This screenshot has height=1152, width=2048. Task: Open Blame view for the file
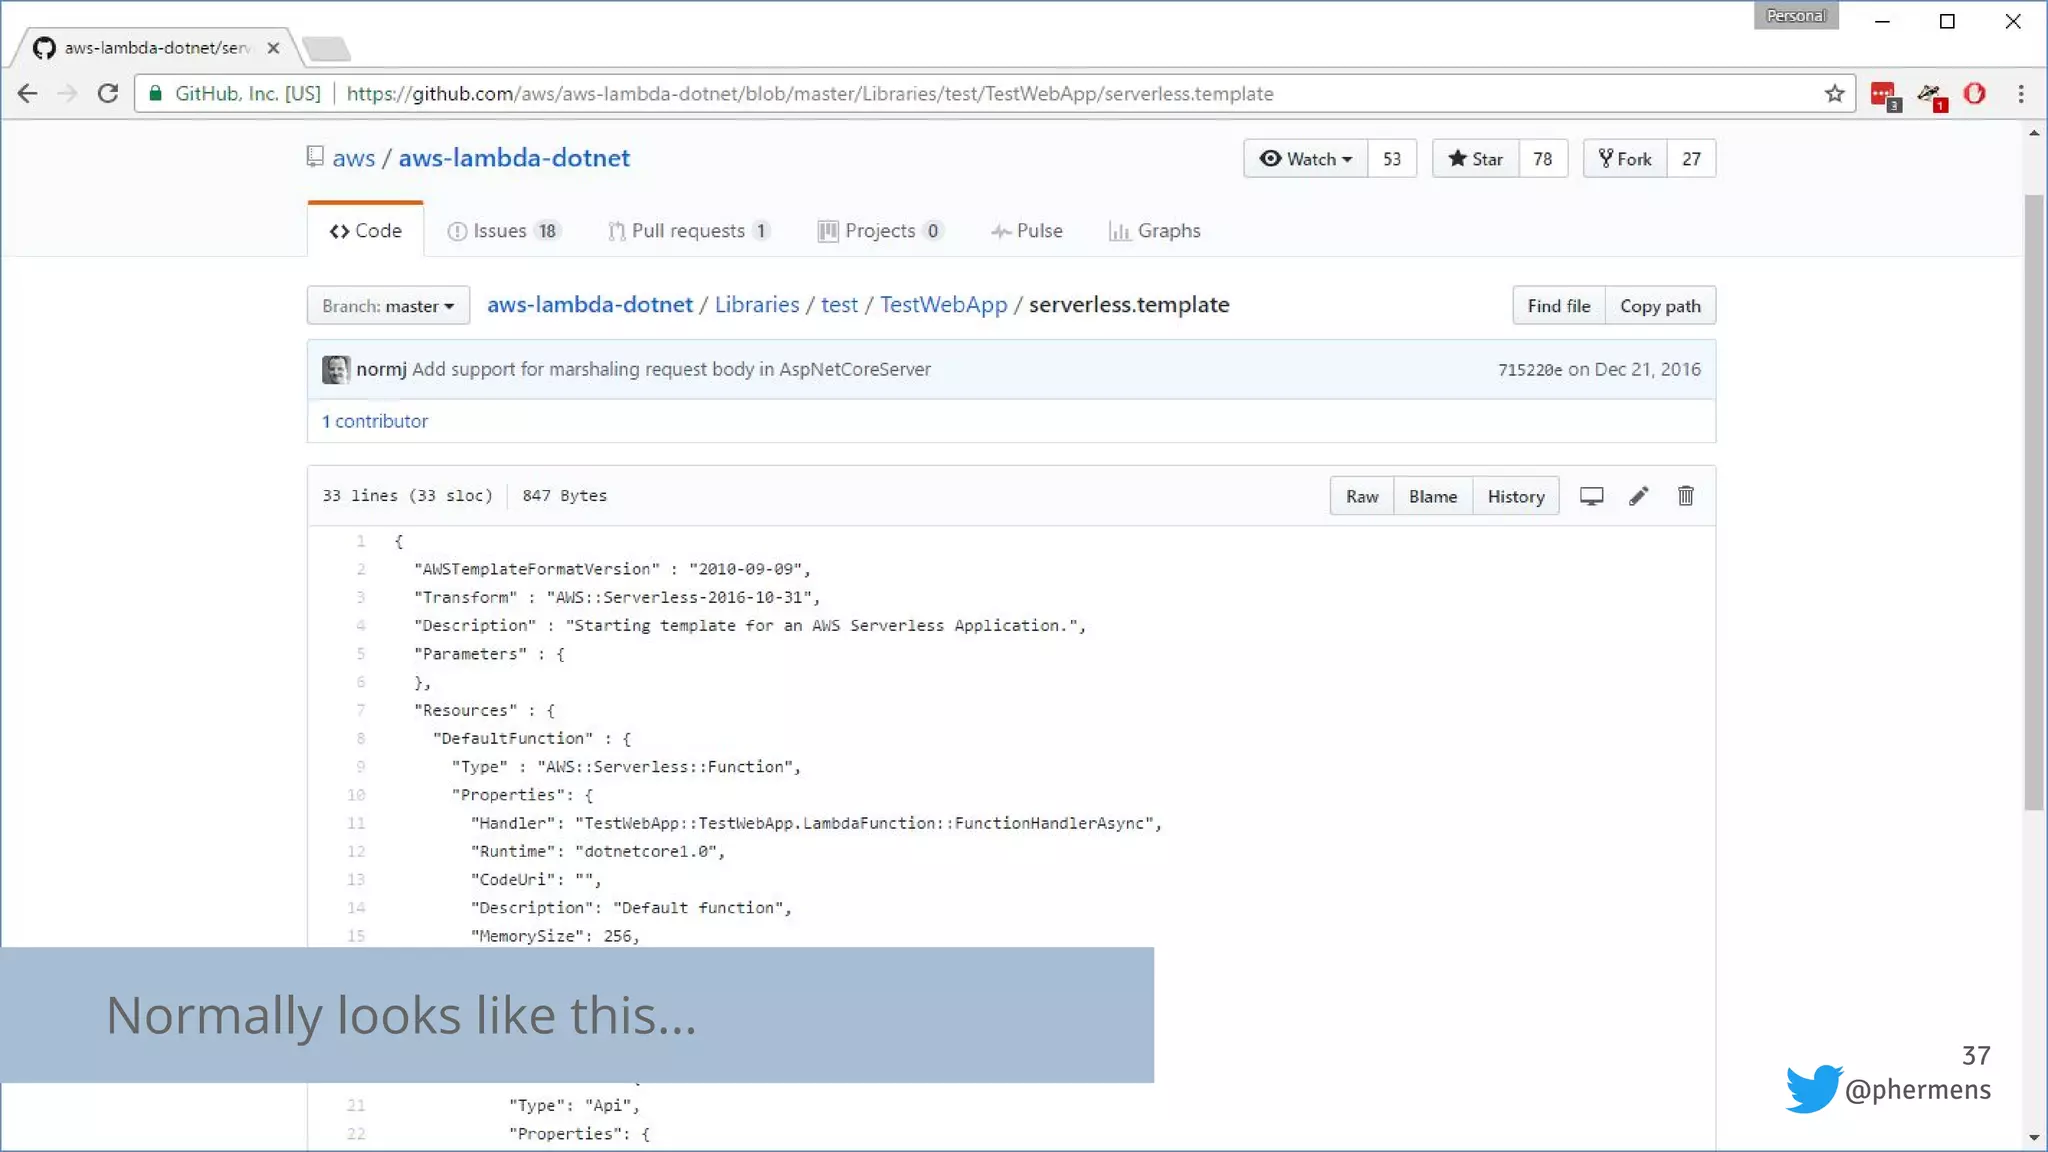[1432, 496]
